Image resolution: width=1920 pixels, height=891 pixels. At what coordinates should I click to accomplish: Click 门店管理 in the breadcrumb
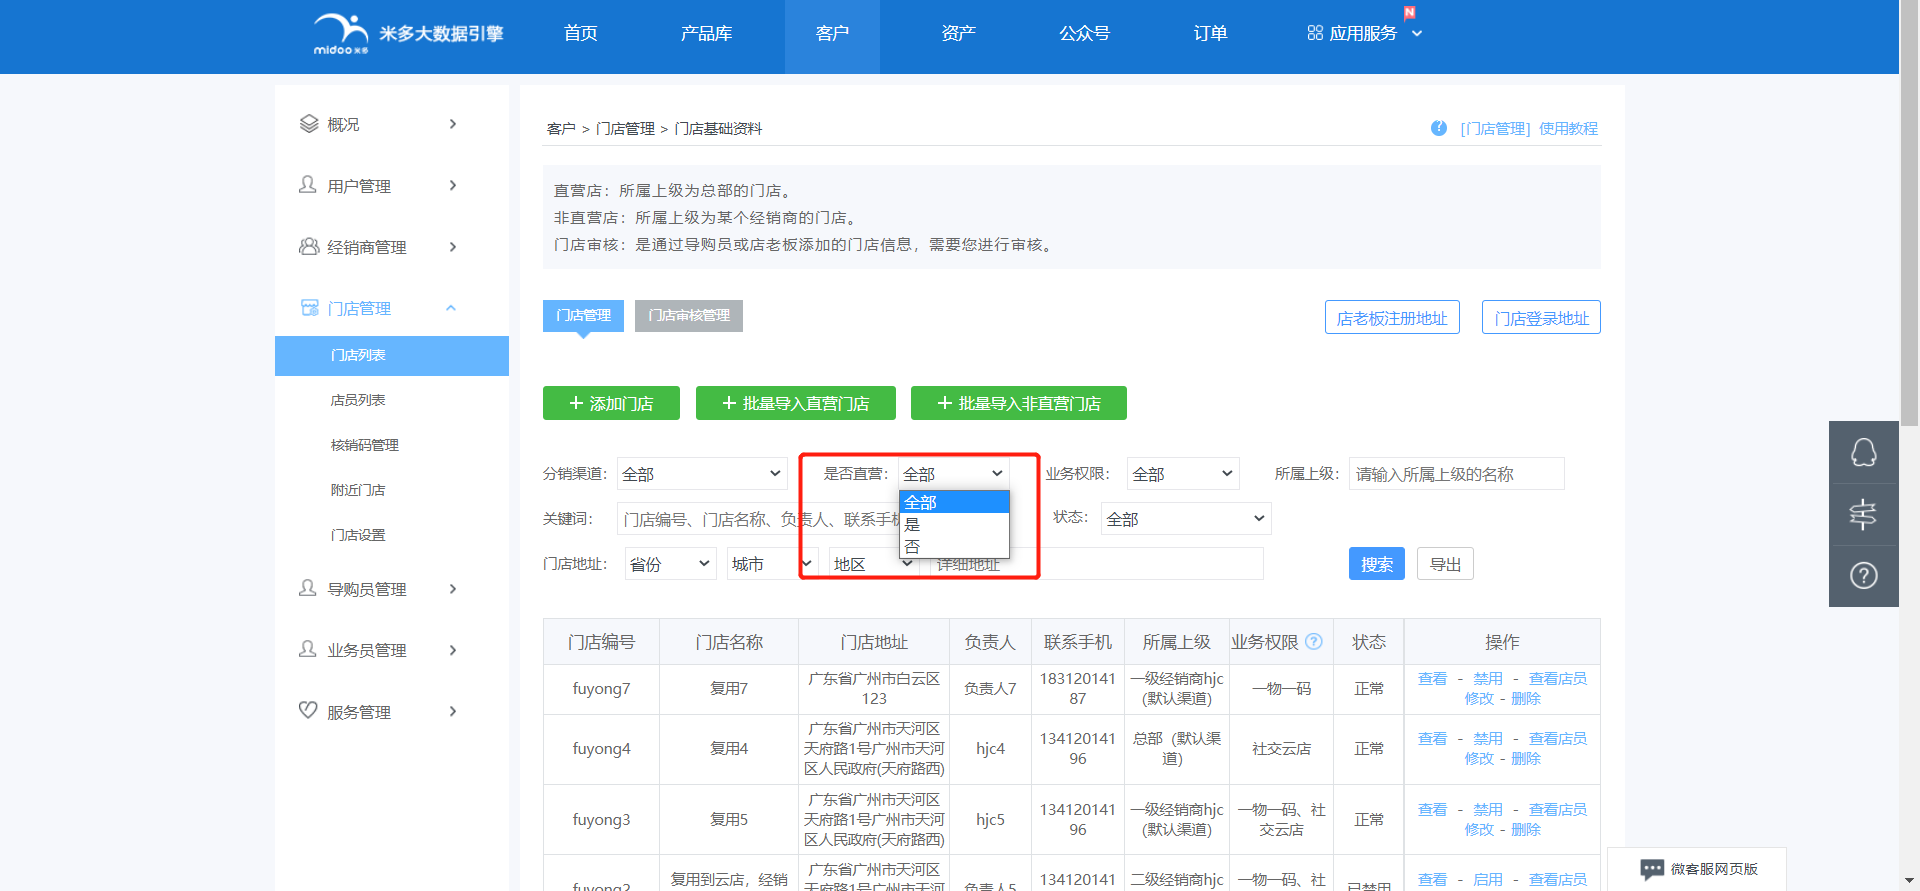(625, 128)
